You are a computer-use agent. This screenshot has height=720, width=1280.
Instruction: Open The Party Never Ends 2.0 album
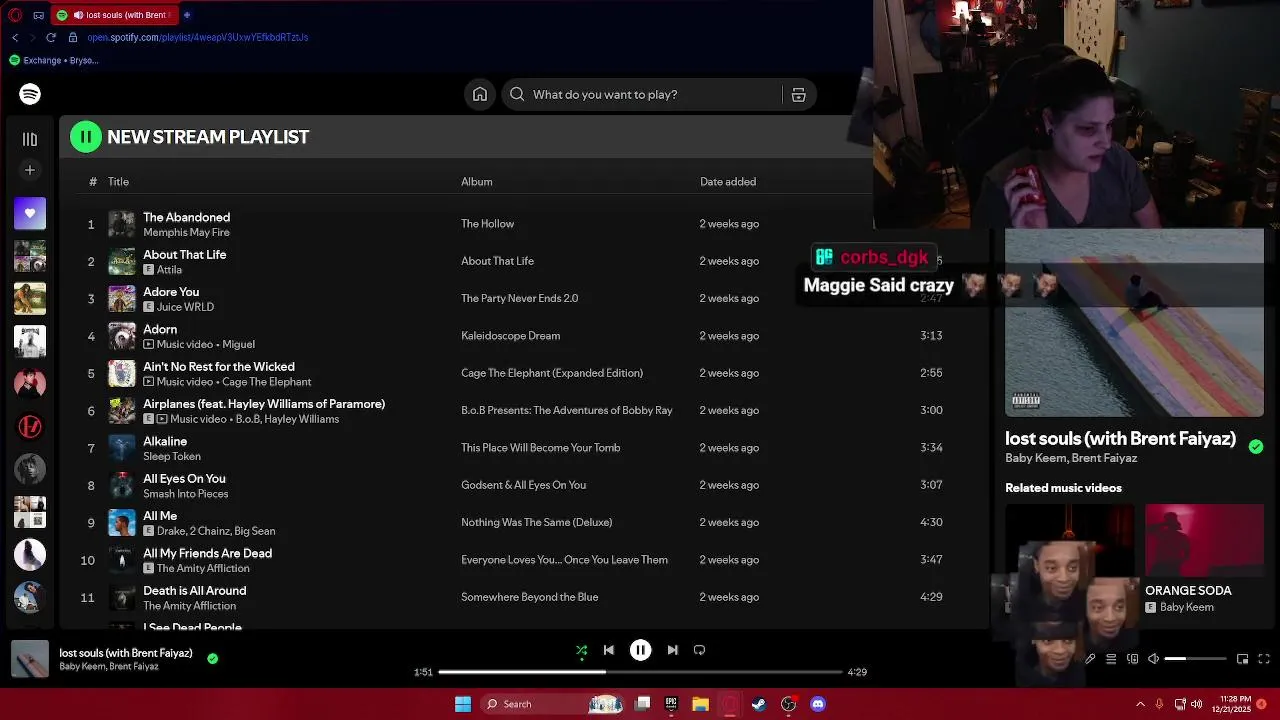click(519, 298)
